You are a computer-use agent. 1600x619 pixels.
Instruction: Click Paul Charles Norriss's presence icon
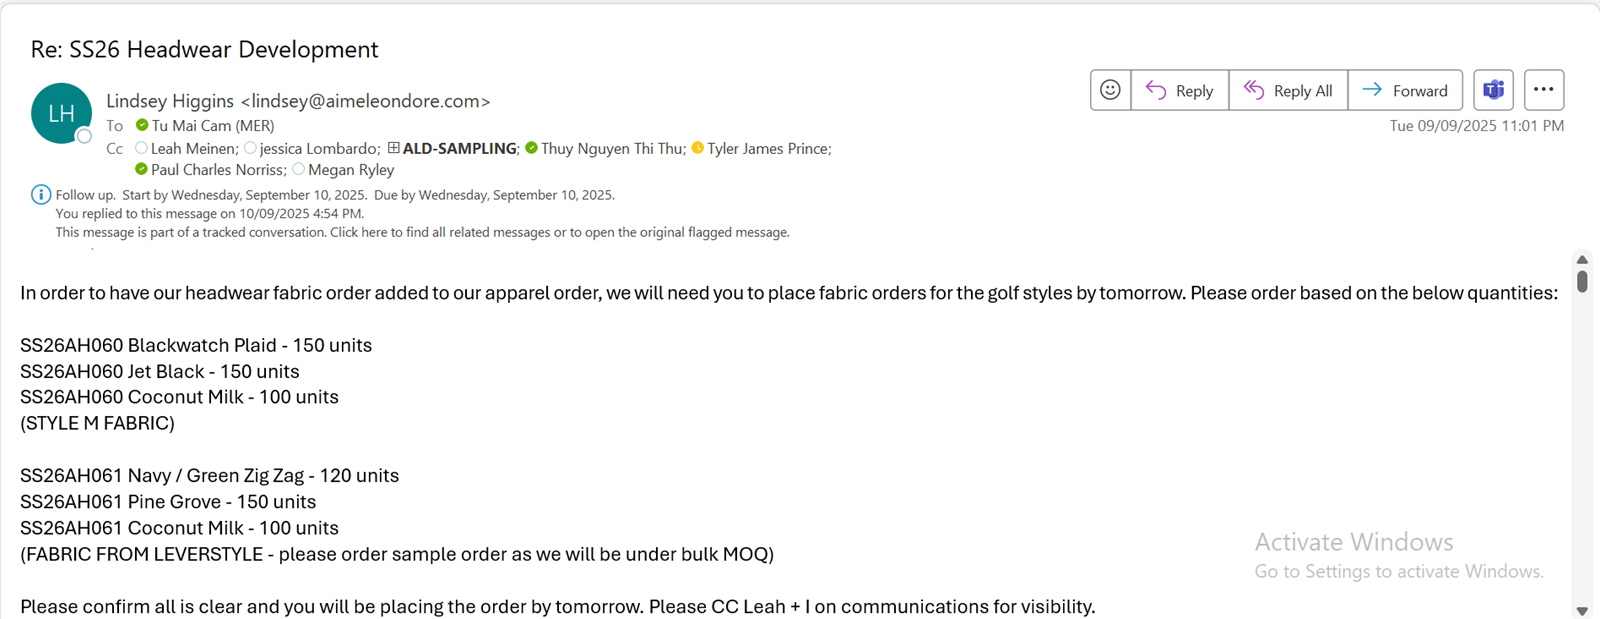[x=142, y=170]
